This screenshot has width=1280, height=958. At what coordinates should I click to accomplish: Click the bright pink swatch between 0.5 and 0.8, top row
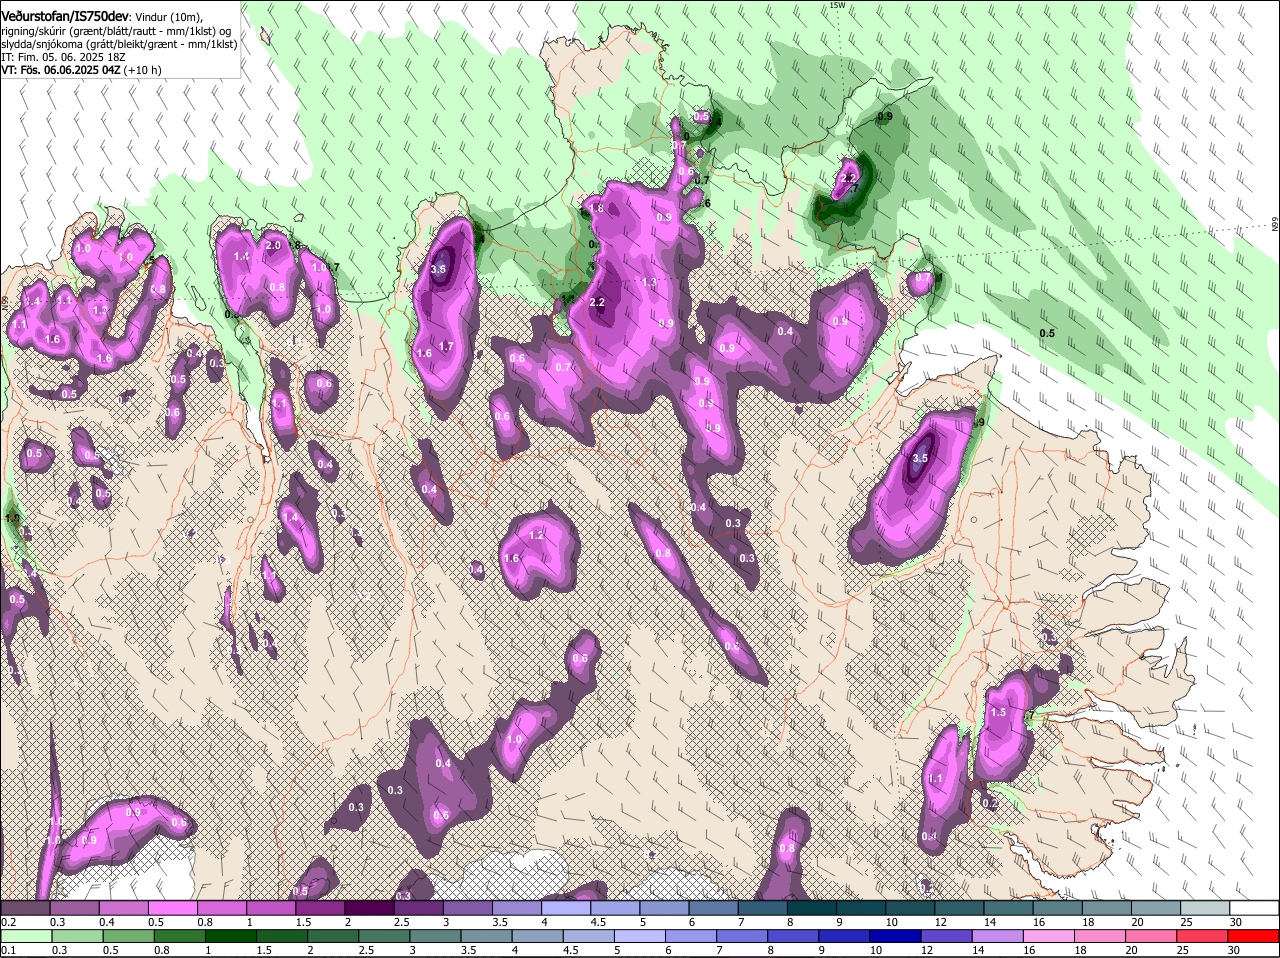(172, 908)
